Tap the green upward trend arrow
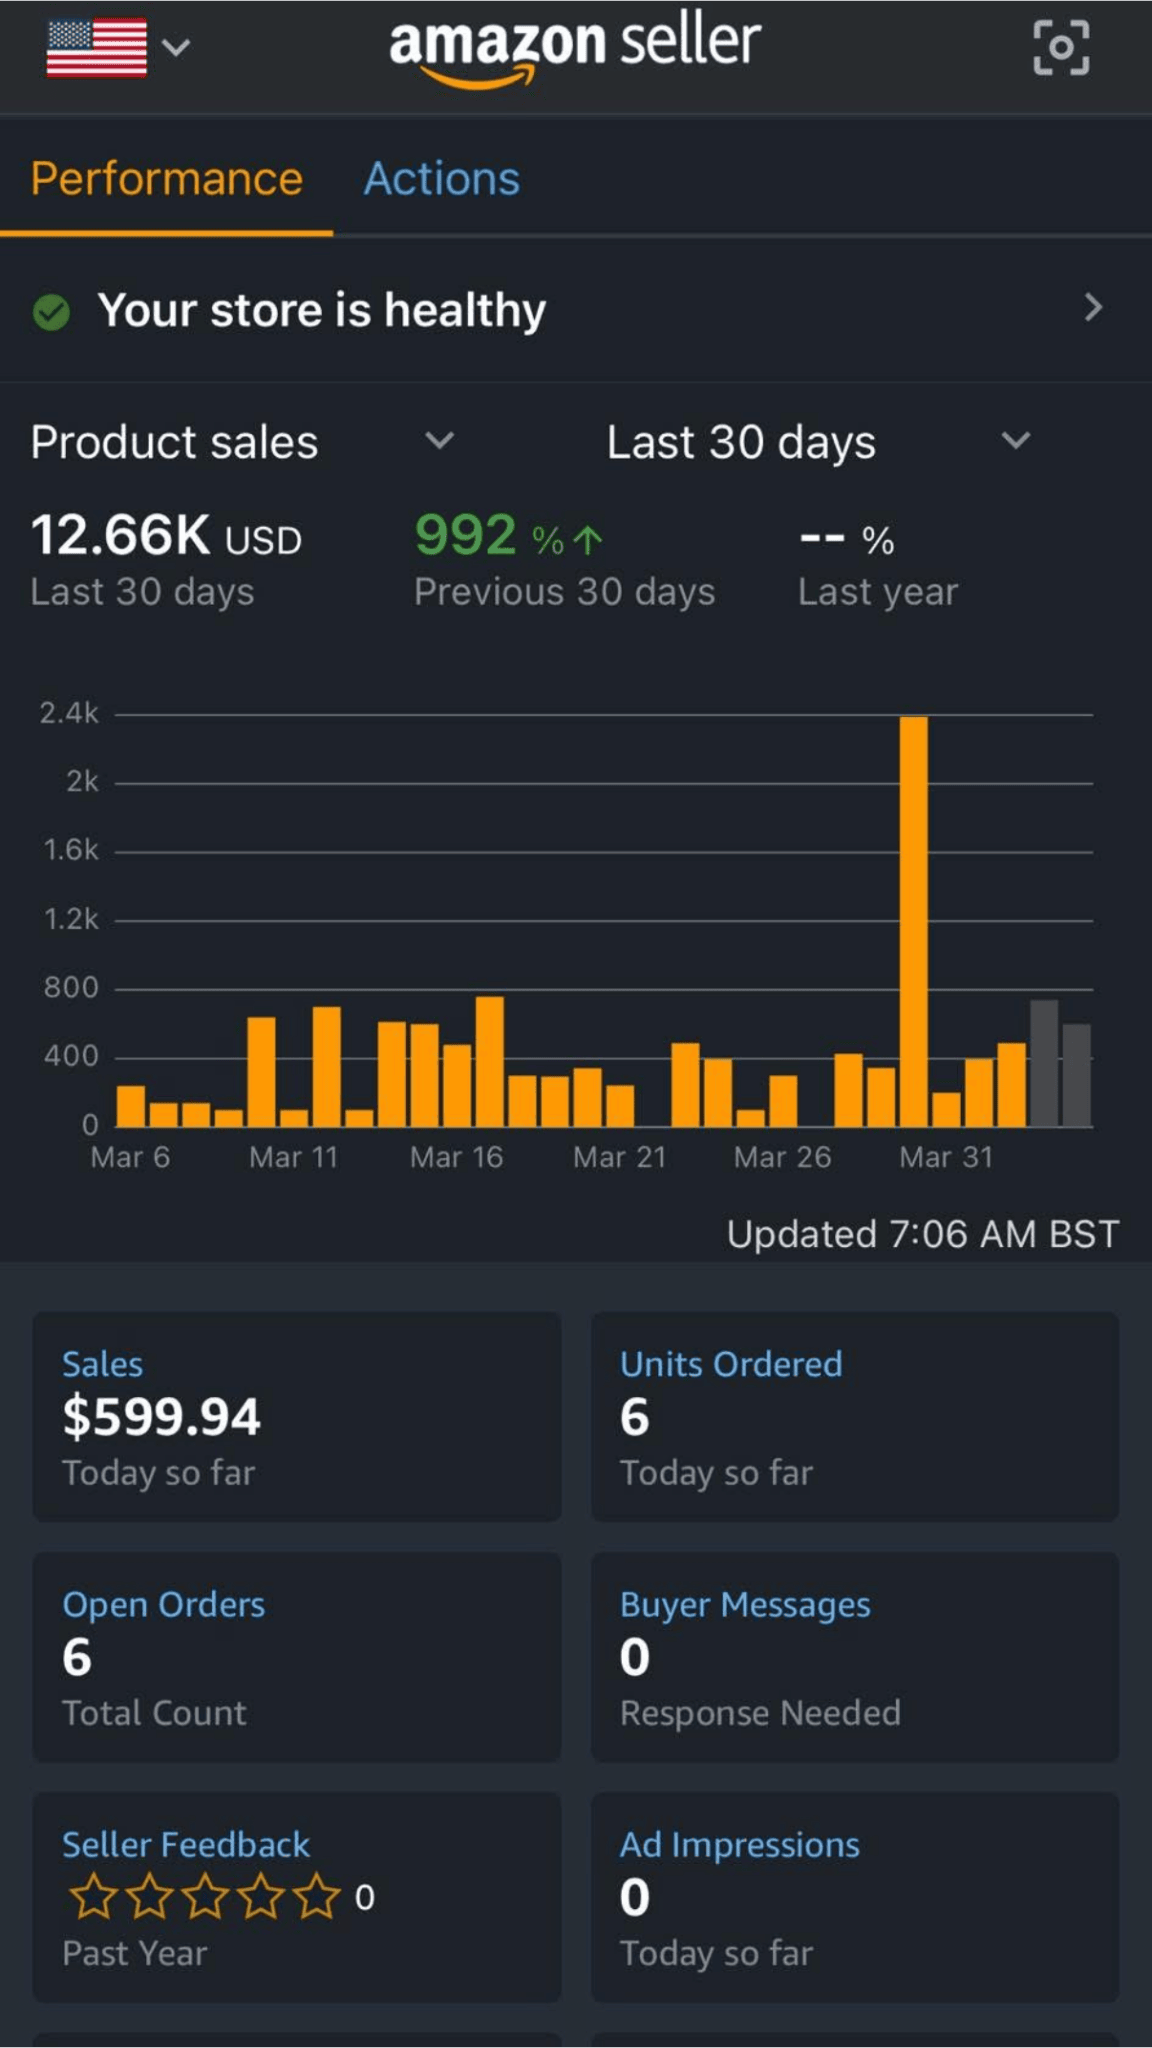 point(588,540)
